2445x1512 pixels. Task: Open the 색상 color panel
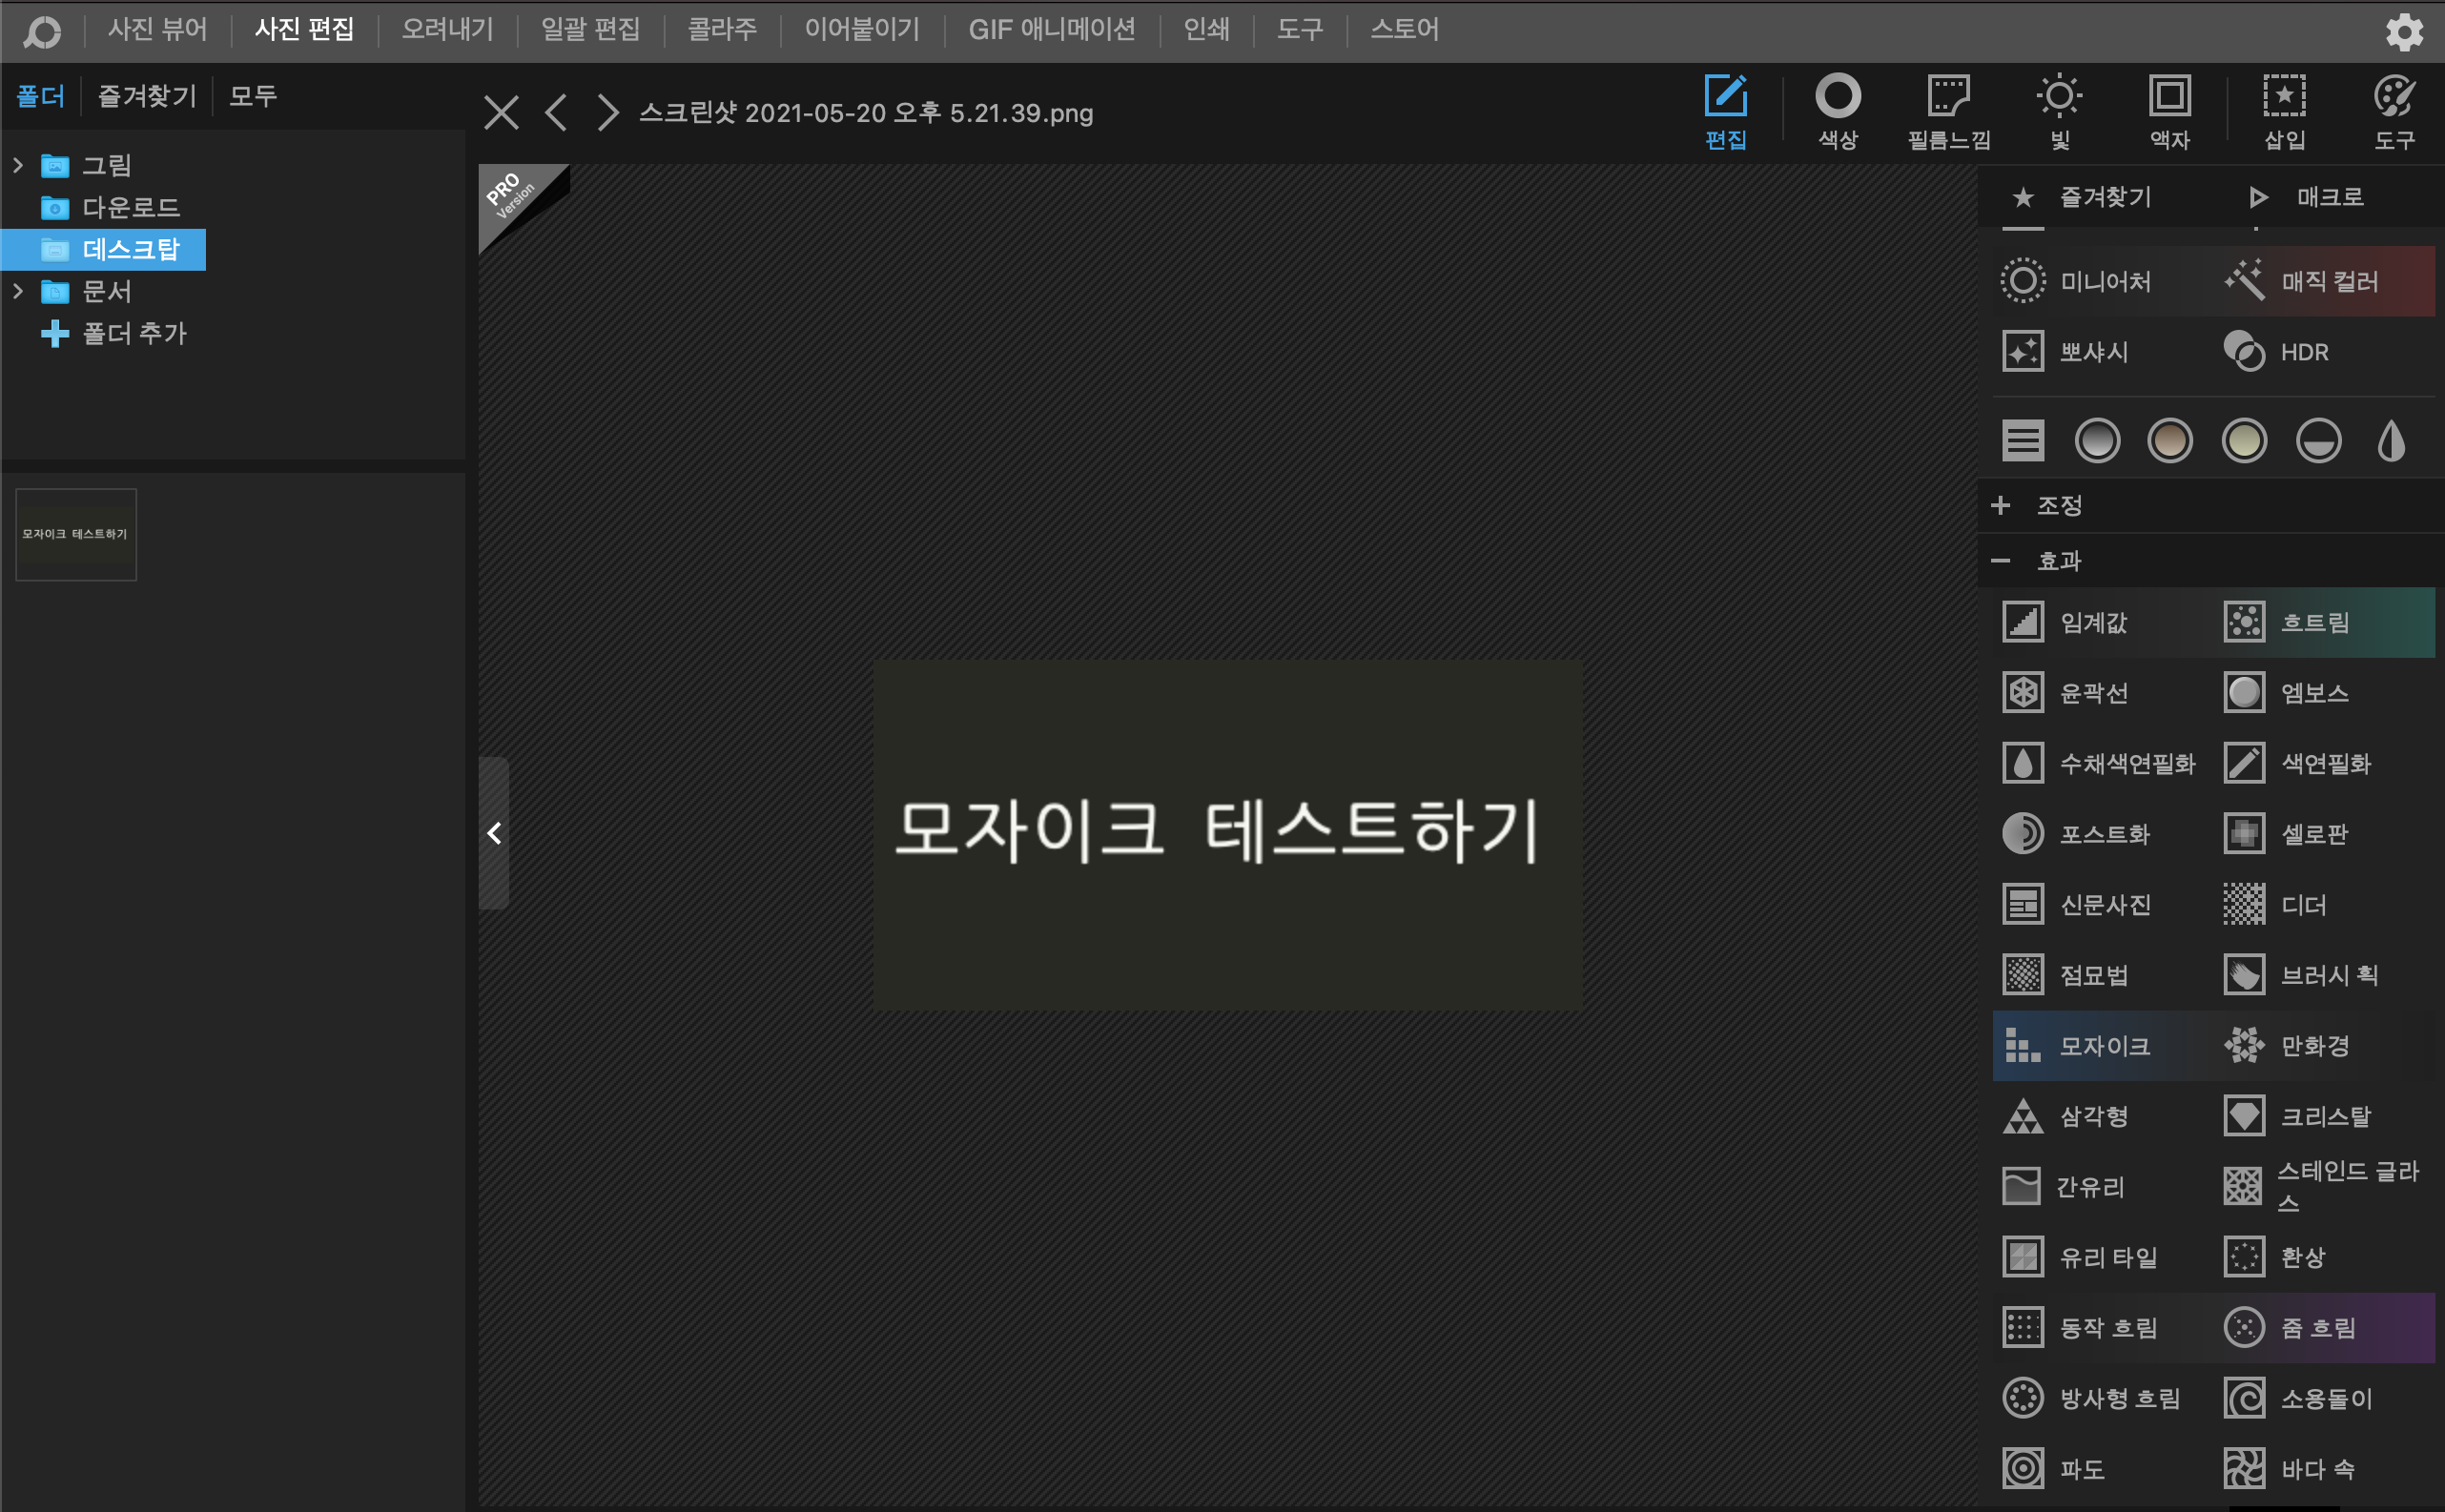point(1837,112)
